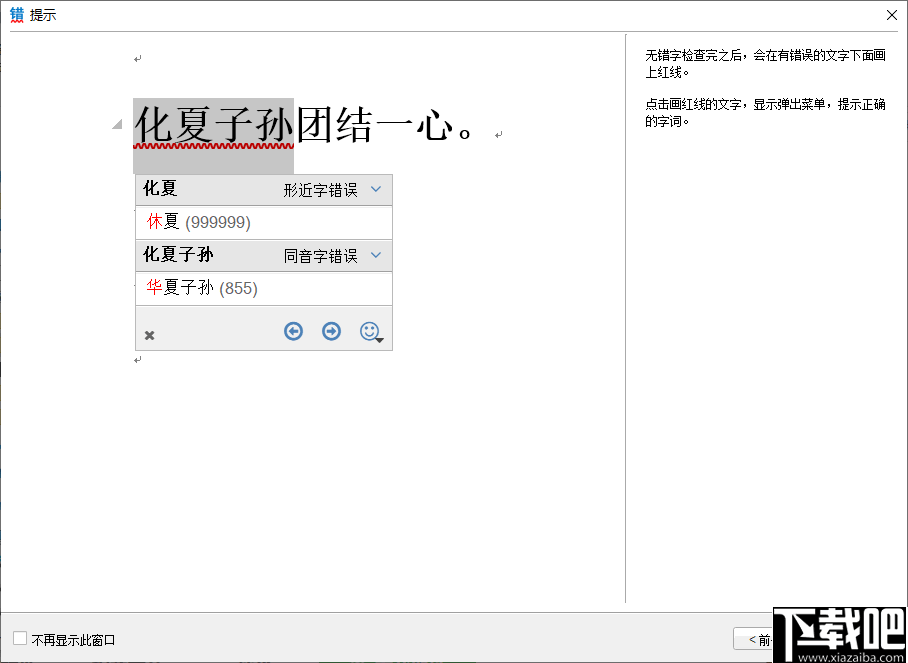Click the 错 app icon in title bar
The height and width of the screenshot is (663, 908).
(x=17, y=16)
